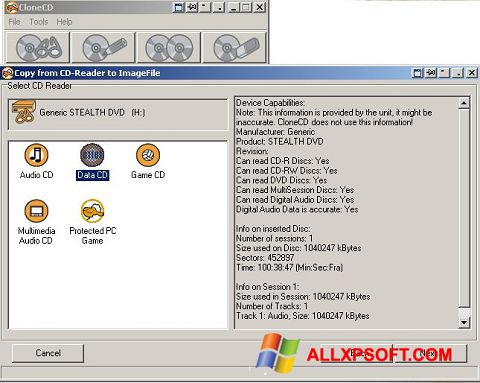Click the first title bar icon in CloneCD window
The height and width of the screenshot is (383, 480).
[x=179, y=7]
